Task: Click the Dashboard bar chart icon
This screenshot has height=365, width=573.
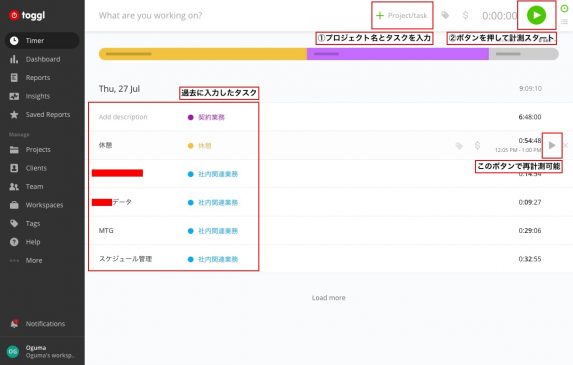Action: click(x=14, y=59)
